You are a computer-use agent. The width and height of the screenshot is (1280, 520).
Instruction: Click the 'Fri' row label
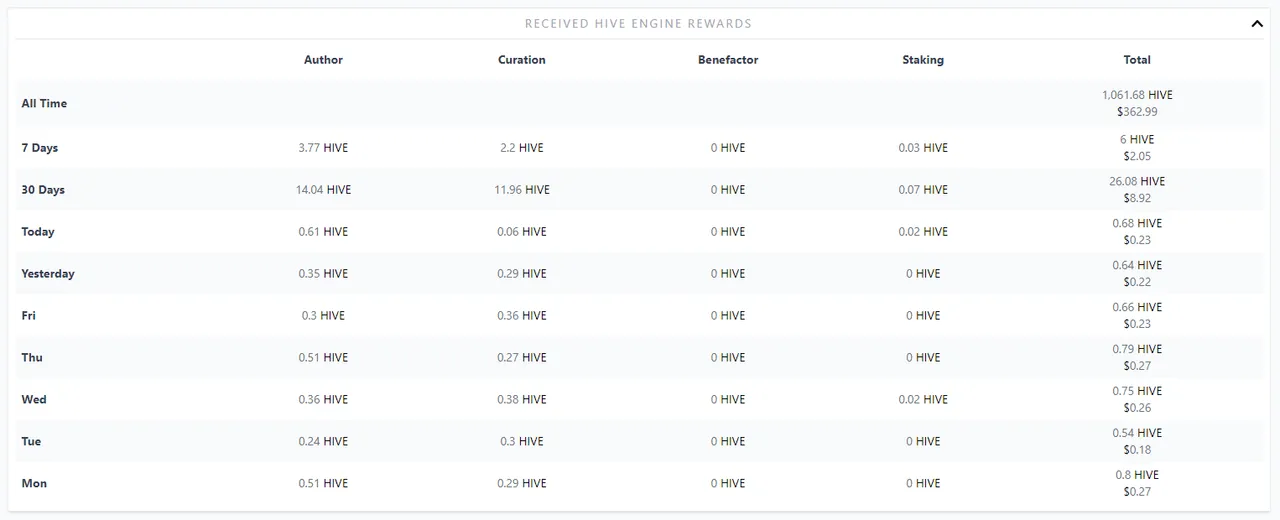pyautogui.click(x=29, y=316)
